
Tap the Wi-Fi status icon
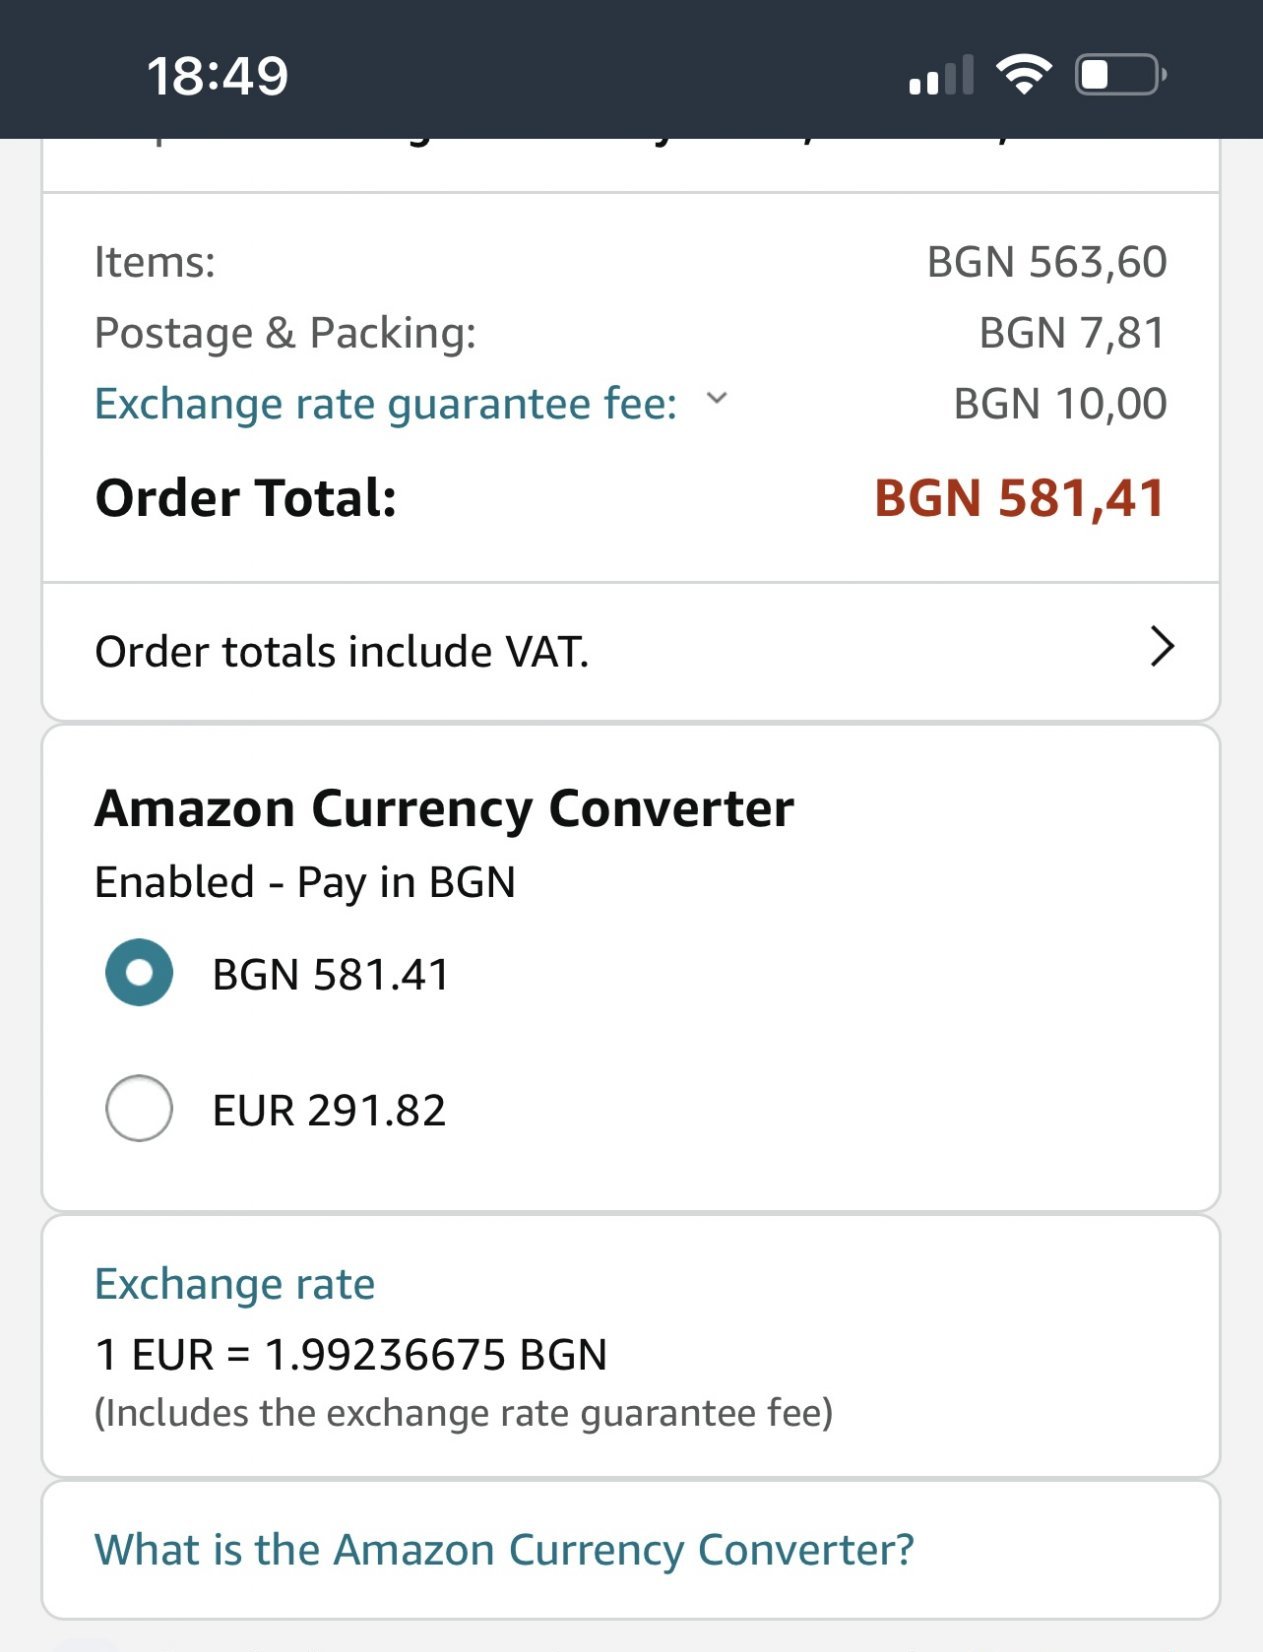click(1023, 75)
